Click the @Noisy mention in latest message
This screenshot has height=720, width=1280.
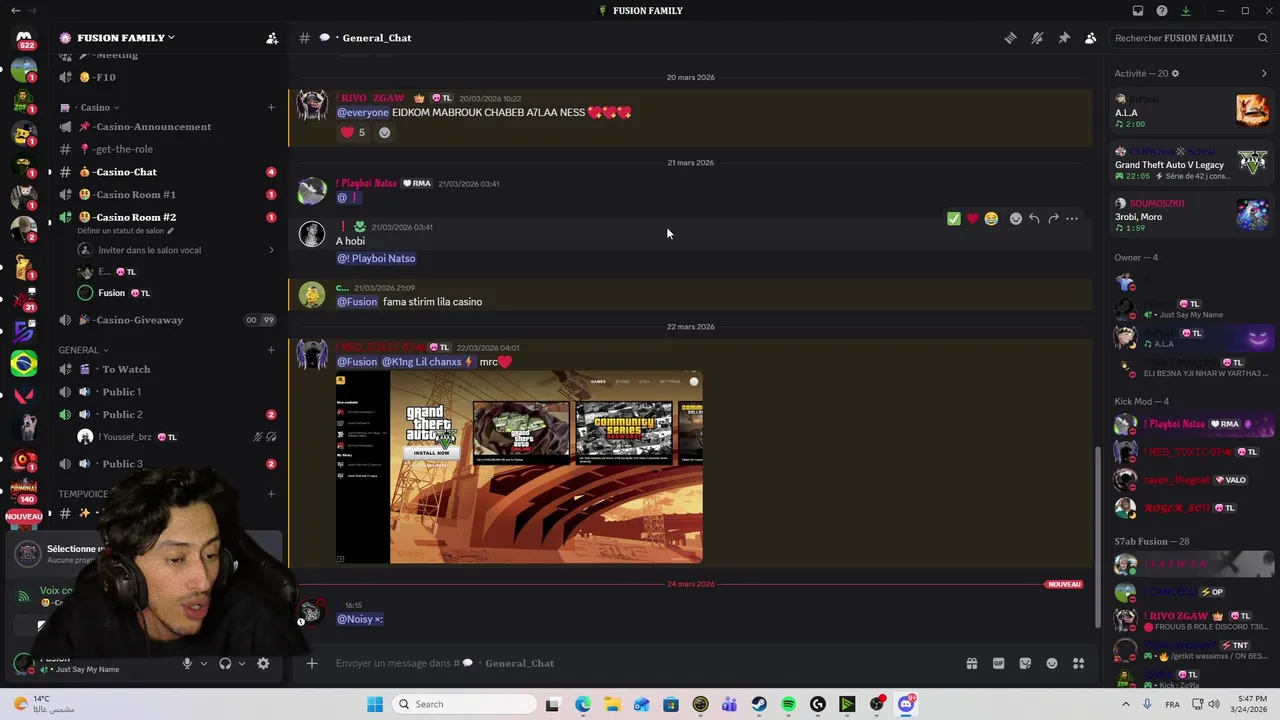point(360,619)
